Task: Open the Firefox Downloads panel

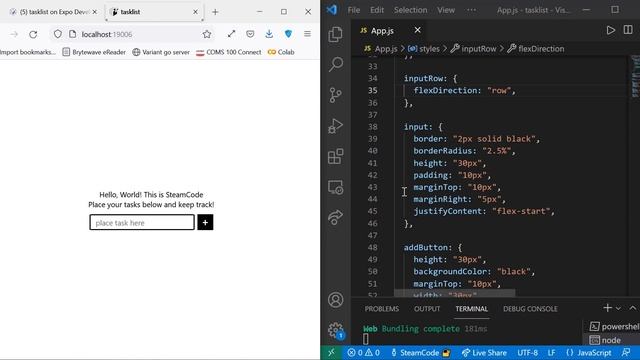Action: pyautogui.click(x=269, y=35)
